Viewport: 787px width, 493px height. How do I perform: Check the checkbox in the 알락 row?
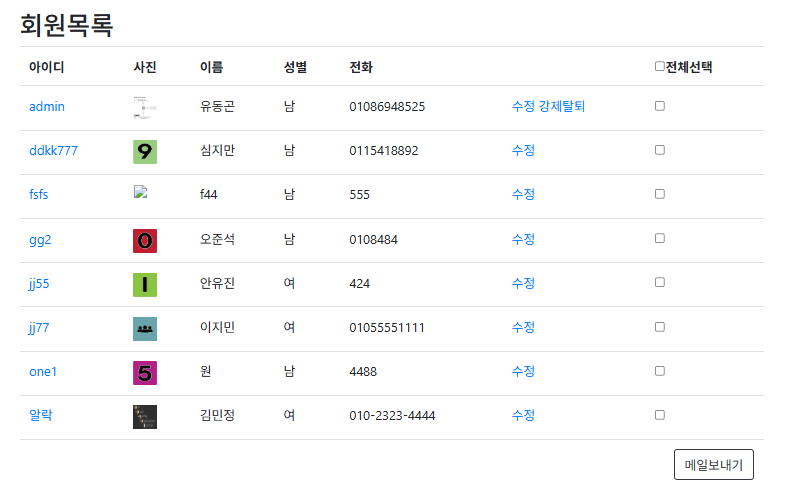point(660,415)
